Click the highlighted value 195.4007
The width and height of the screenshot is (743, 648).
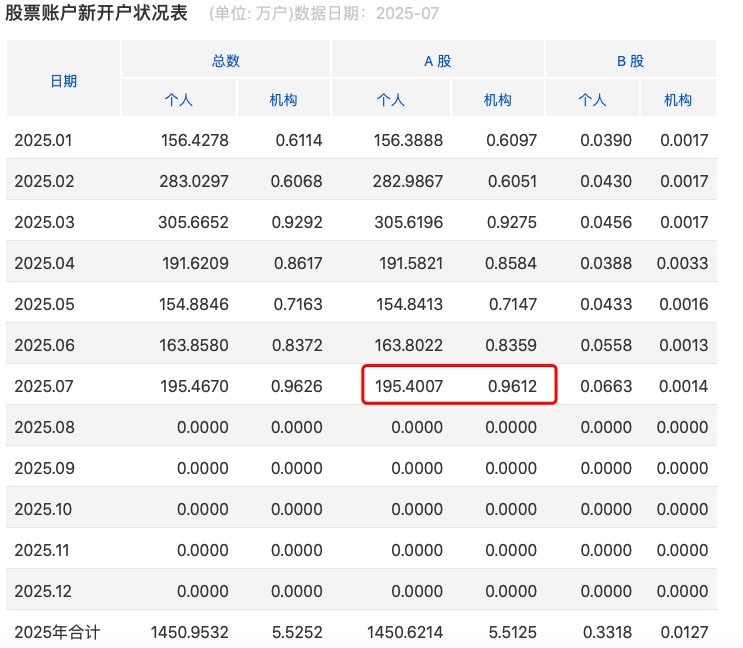[409, 386]
